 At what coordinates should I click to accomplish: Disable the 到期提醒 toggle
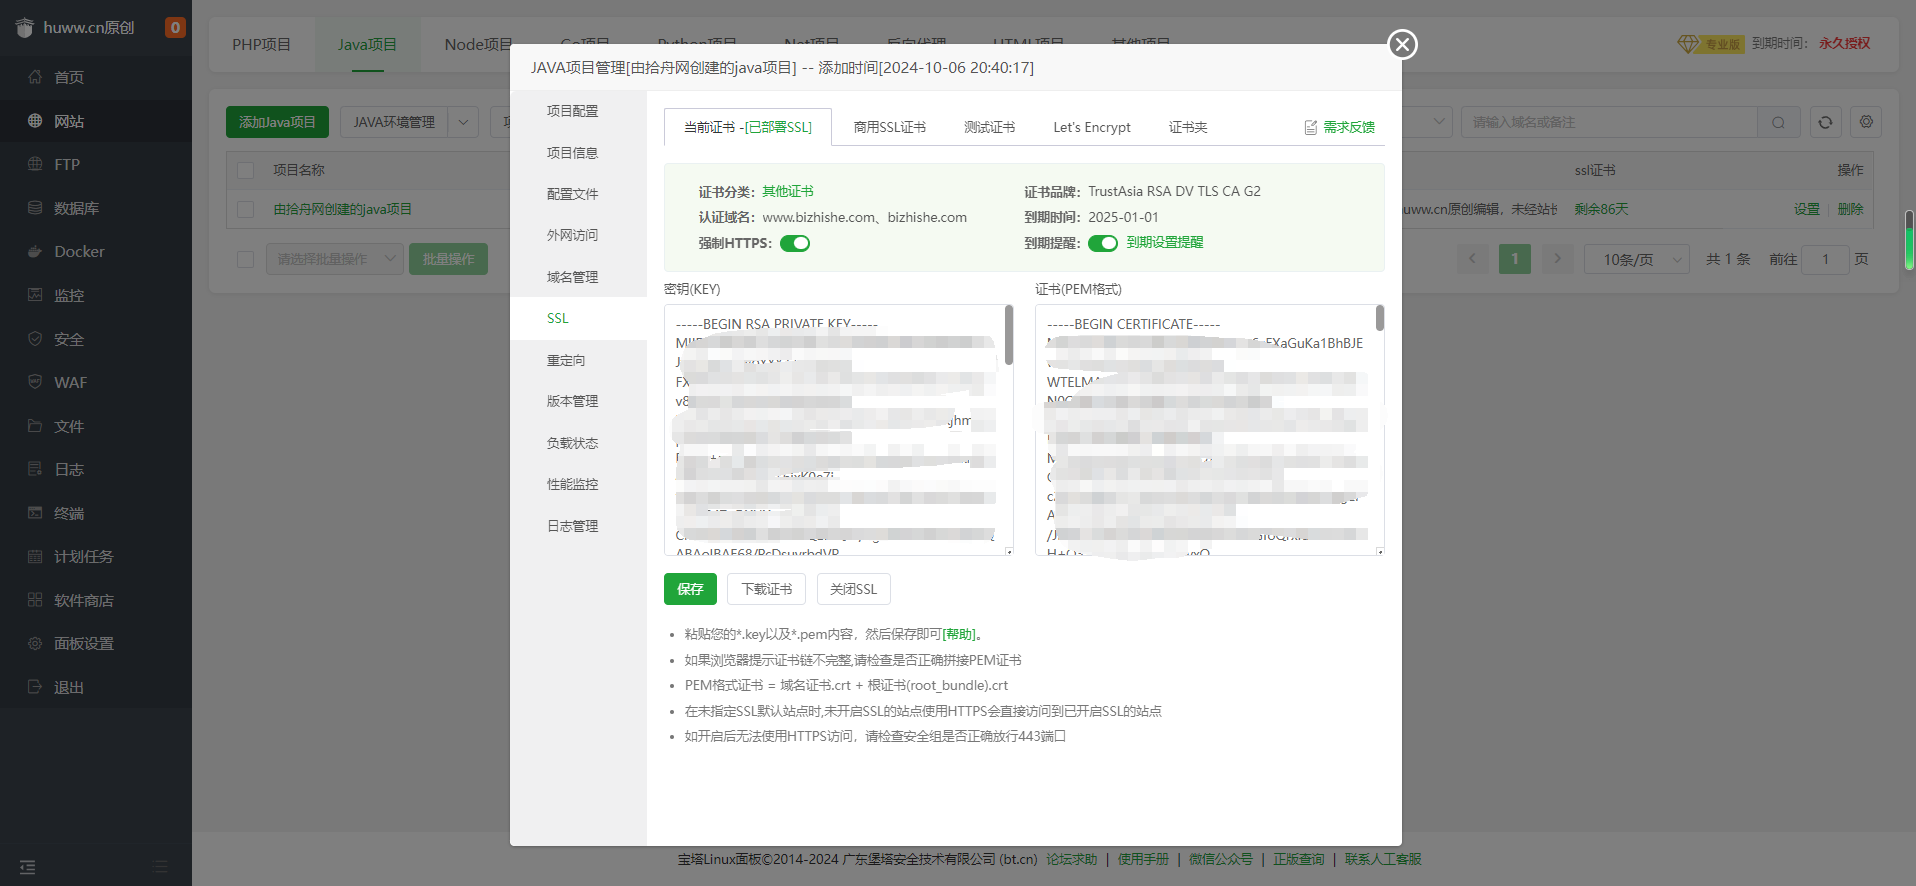1102,243
